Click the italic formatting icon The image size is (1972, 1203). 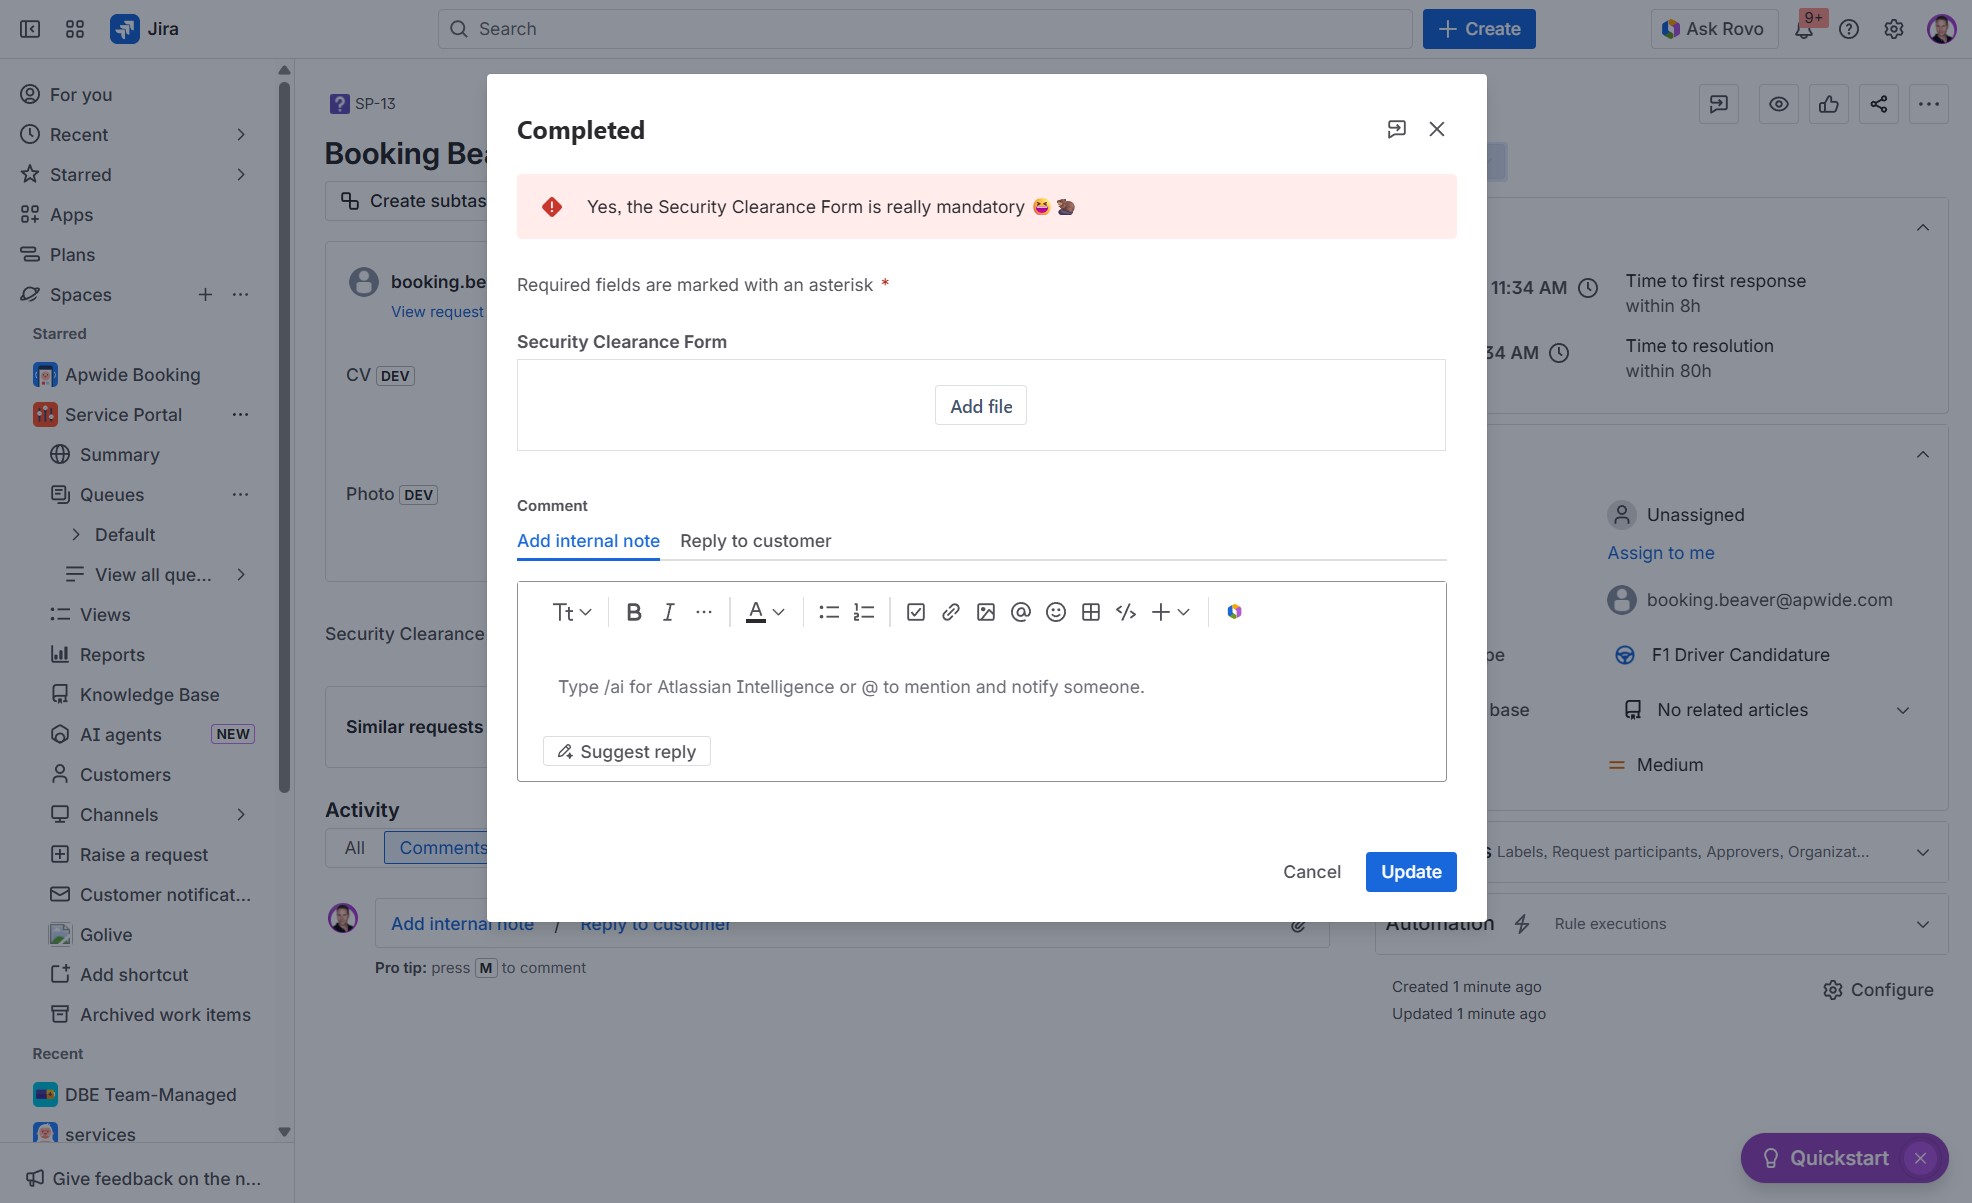pyautogui.click(x=668, y=612)
